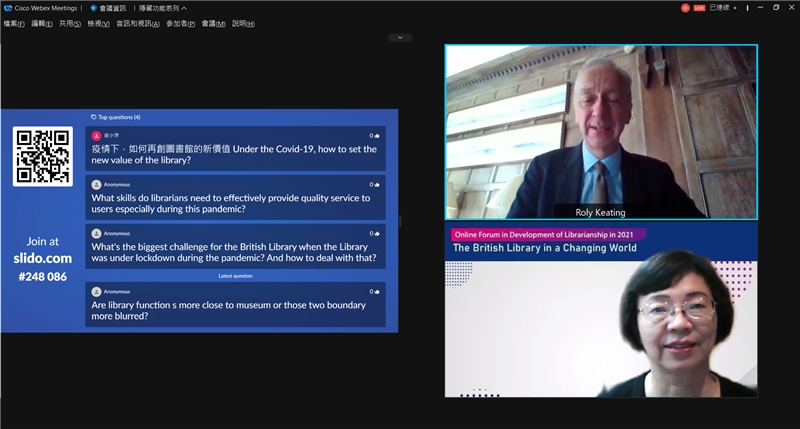
Task: Click the Latest question divider label
Action: (235, 276)
